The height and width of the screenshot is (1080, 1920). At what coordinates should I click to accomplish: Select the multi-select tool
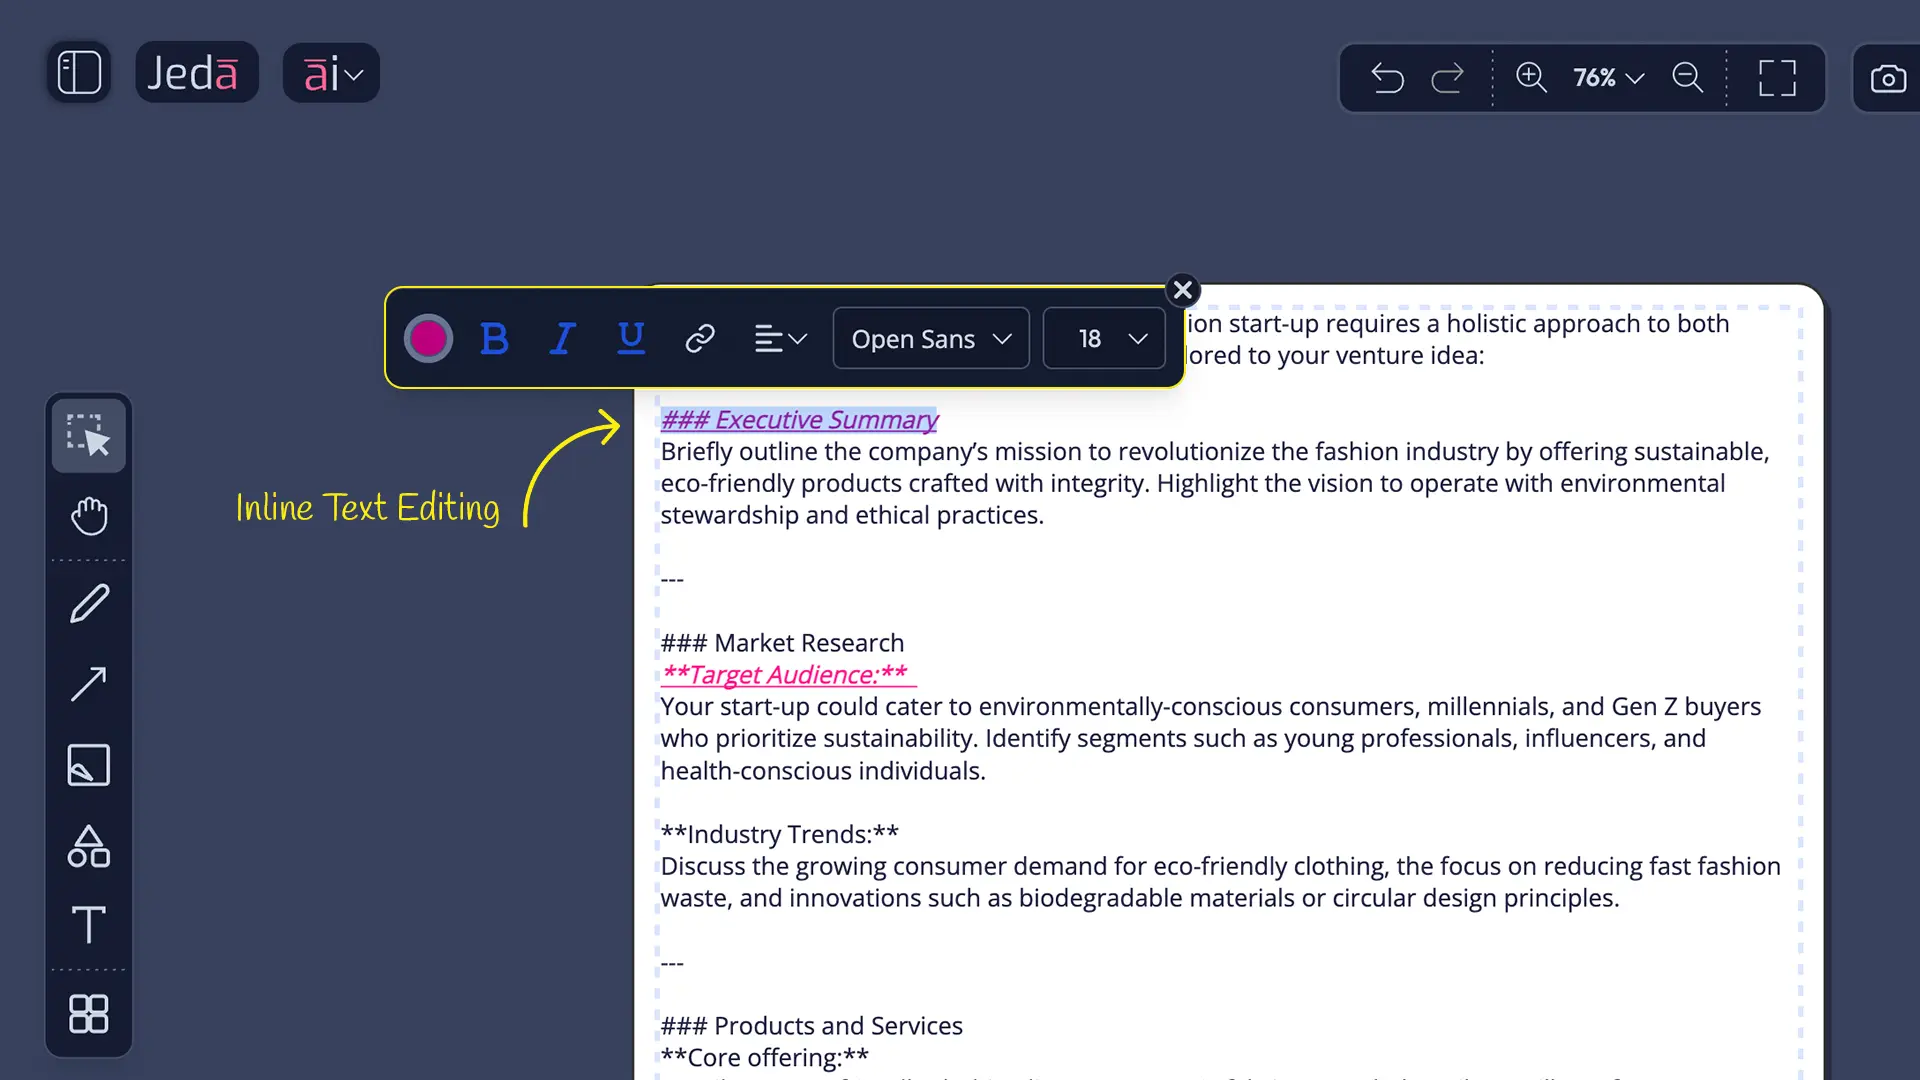(88, 435)
